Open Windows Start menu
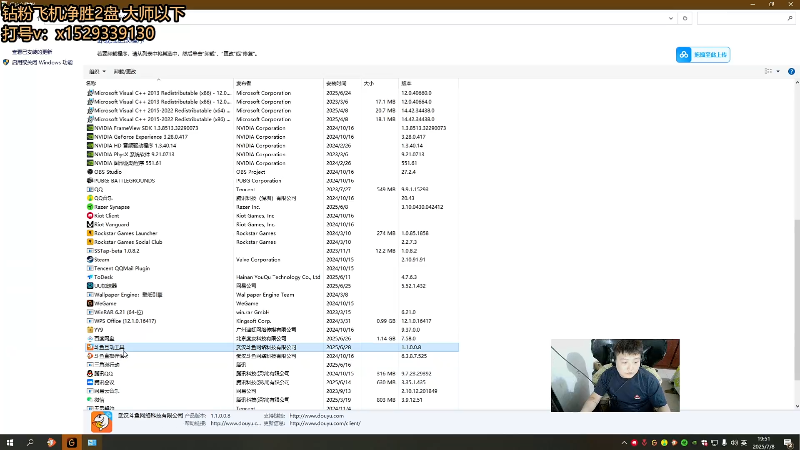 (10, 442)
